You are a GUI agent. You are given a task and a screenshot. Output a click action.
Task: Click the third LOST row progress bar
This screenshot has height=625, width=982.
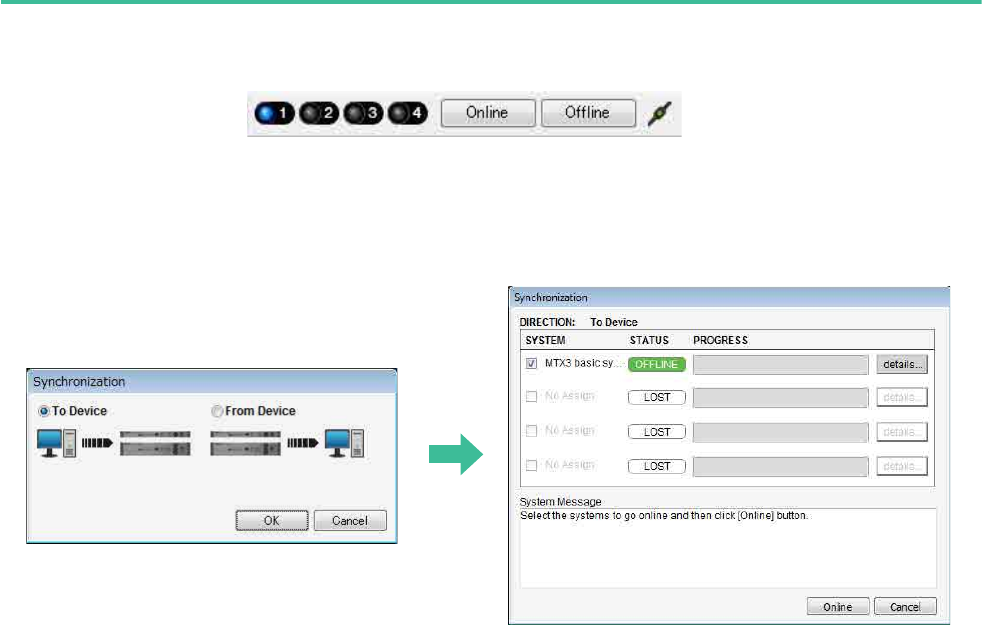[x=780, y=467]
